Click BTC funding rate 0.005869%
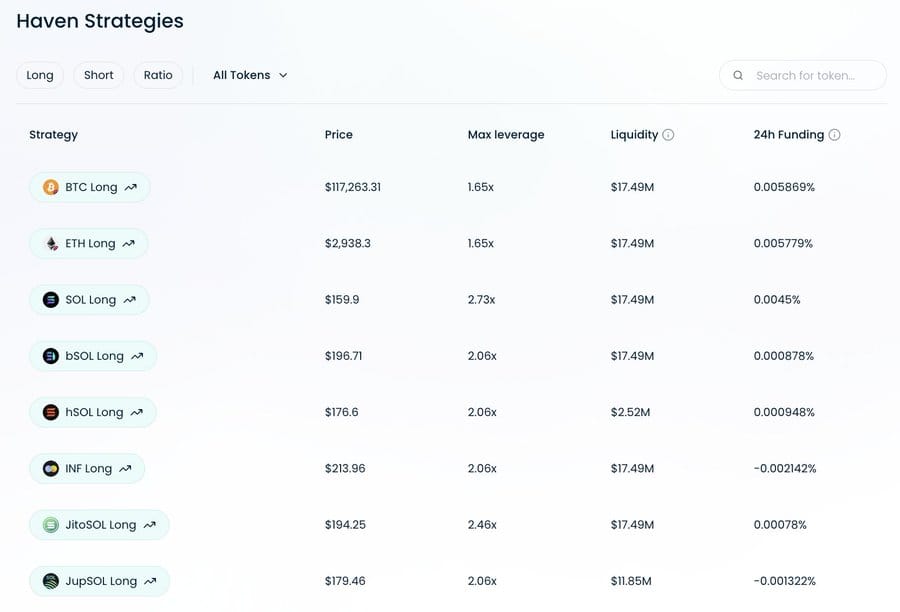 click(784, 187)
